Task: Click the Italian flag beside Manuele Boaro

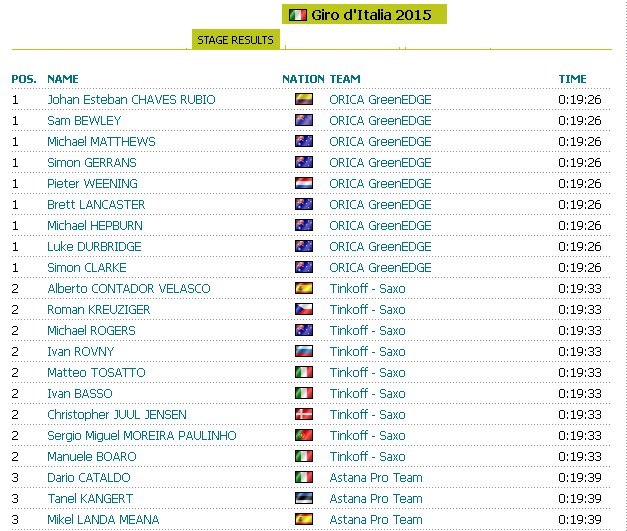Action: click(304, 456)
